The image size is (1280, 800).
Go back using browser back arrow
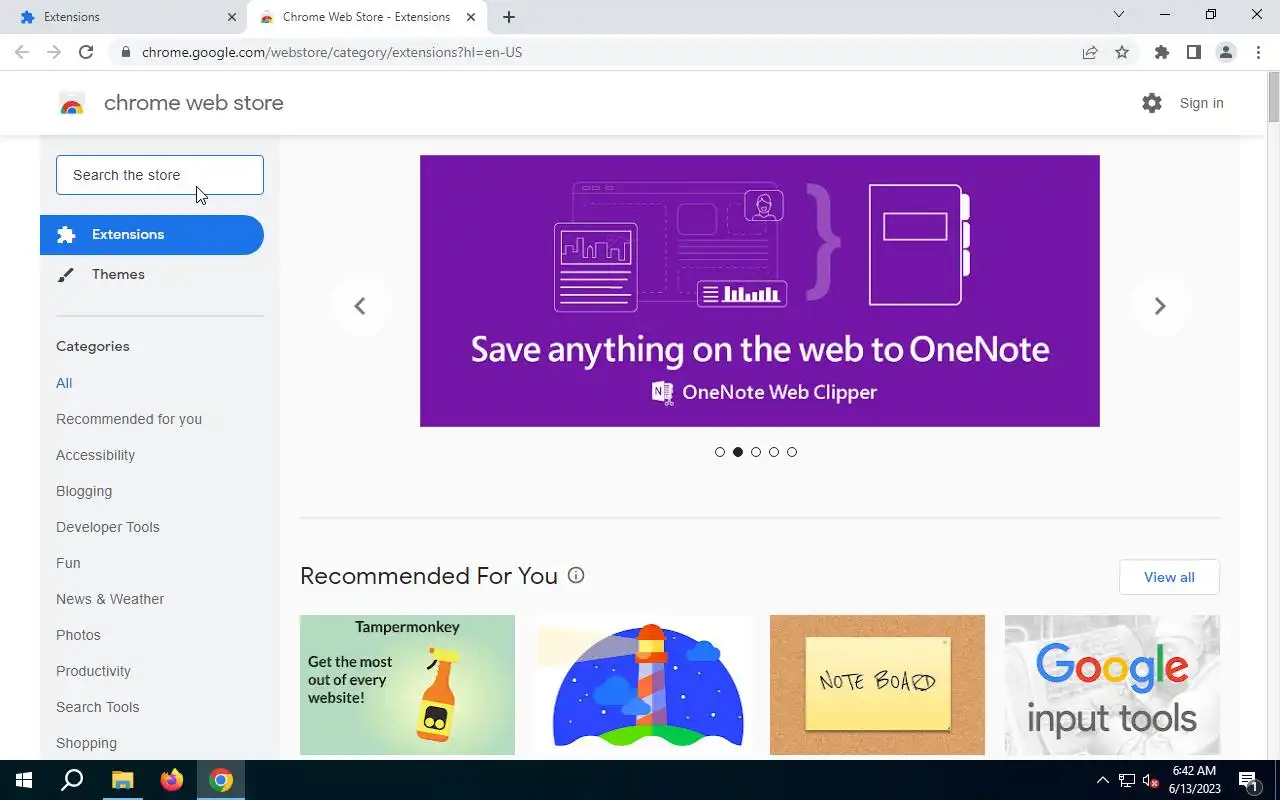(22, 52)
